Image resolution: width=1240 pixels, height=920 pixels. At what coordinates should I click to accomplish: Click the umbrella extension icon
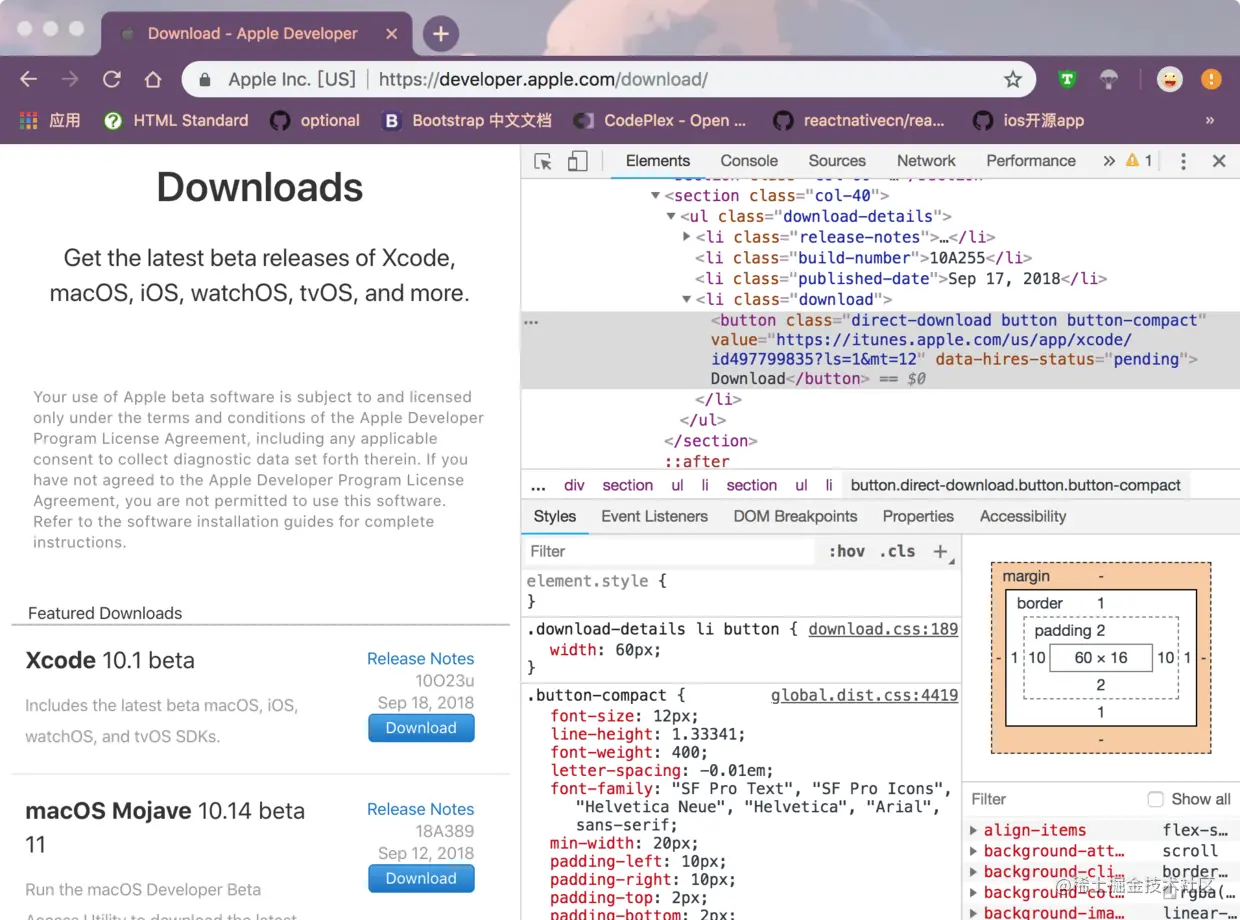pos(1109,80)
